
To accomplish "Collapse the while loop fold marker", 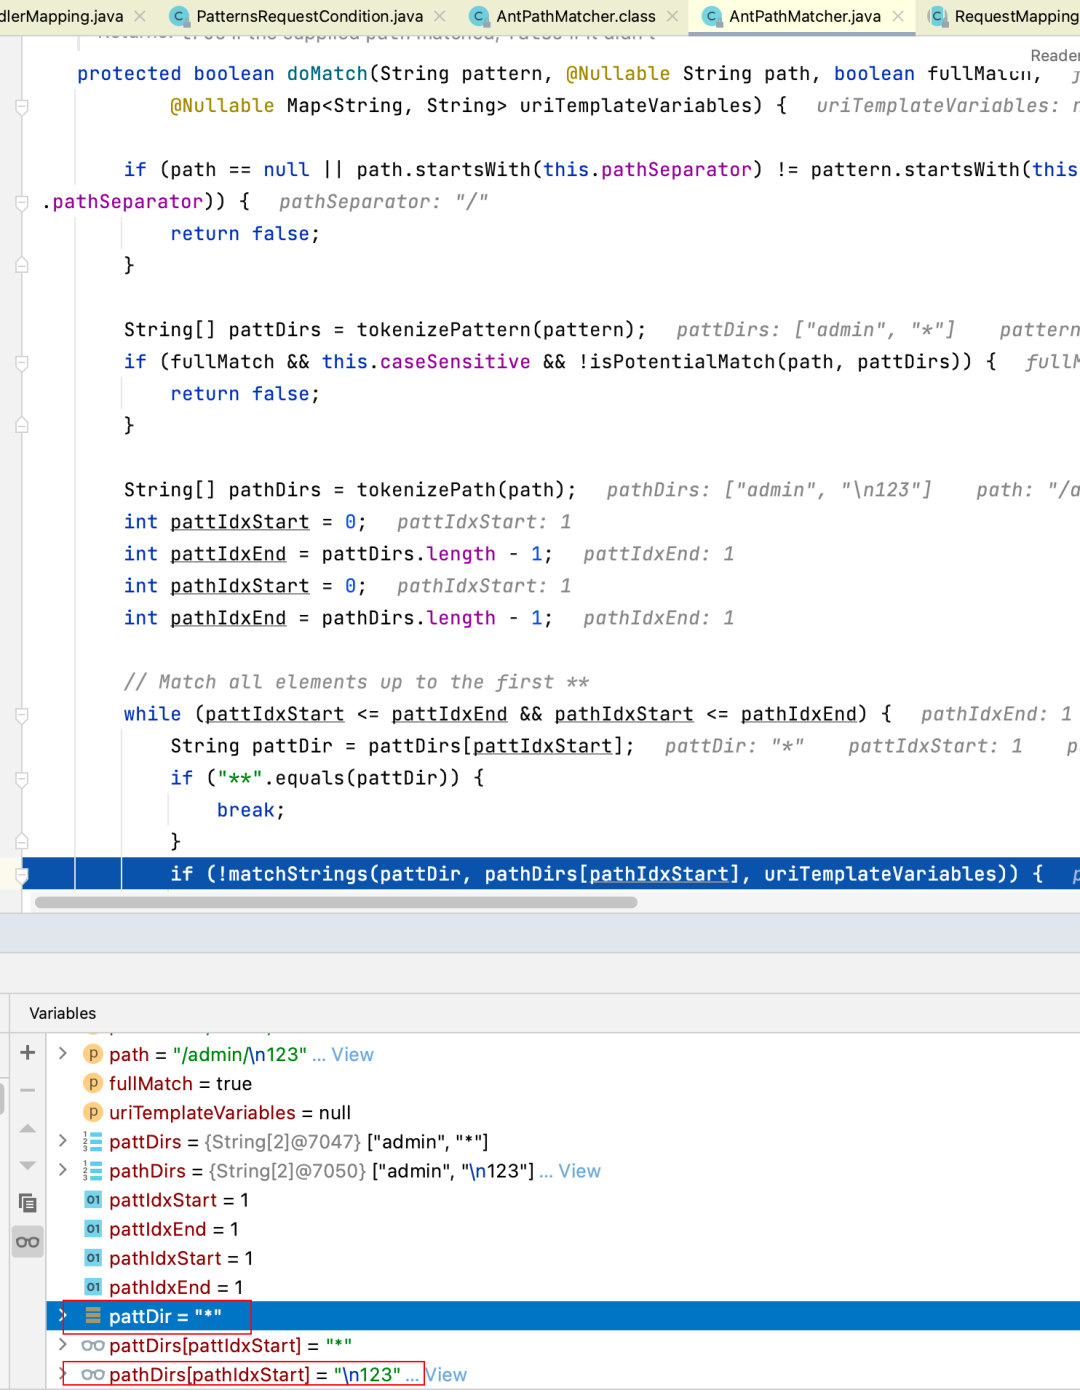I will (x=22, y=715).
